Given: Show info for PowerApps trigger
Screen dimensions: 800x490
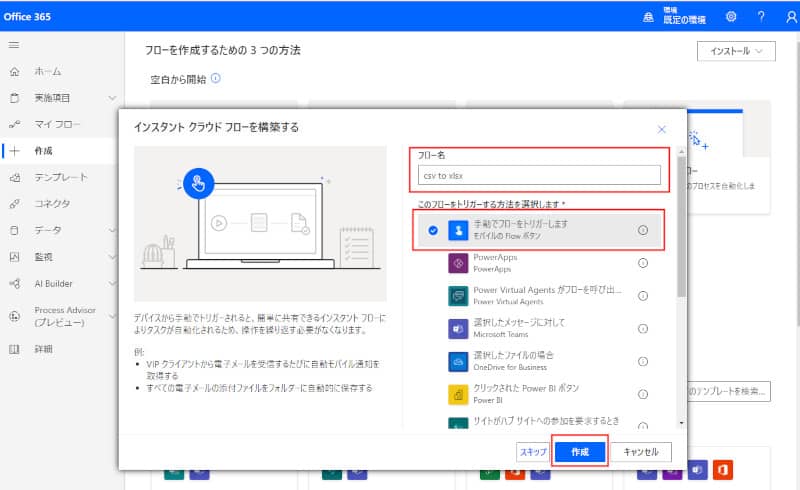Looking at the screenshot, I should click(643, 263).
